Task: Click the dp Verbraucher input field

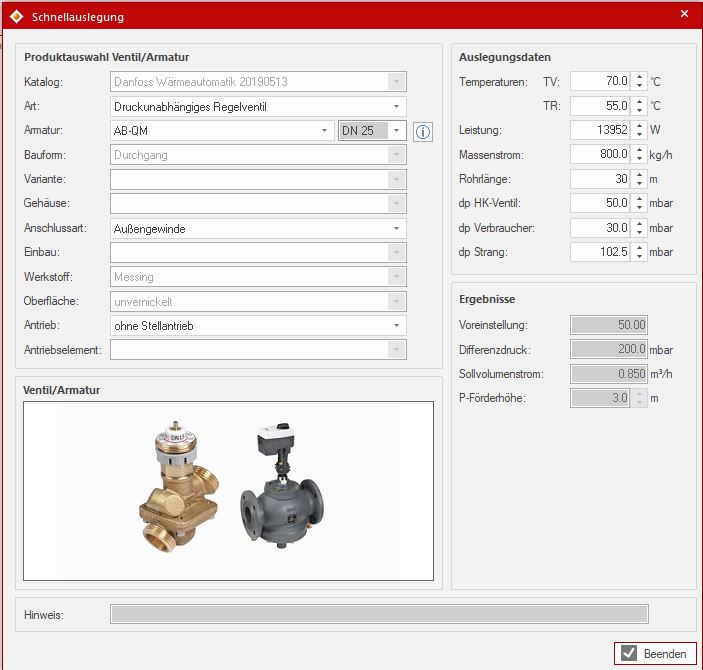Action: pos(601,227)
